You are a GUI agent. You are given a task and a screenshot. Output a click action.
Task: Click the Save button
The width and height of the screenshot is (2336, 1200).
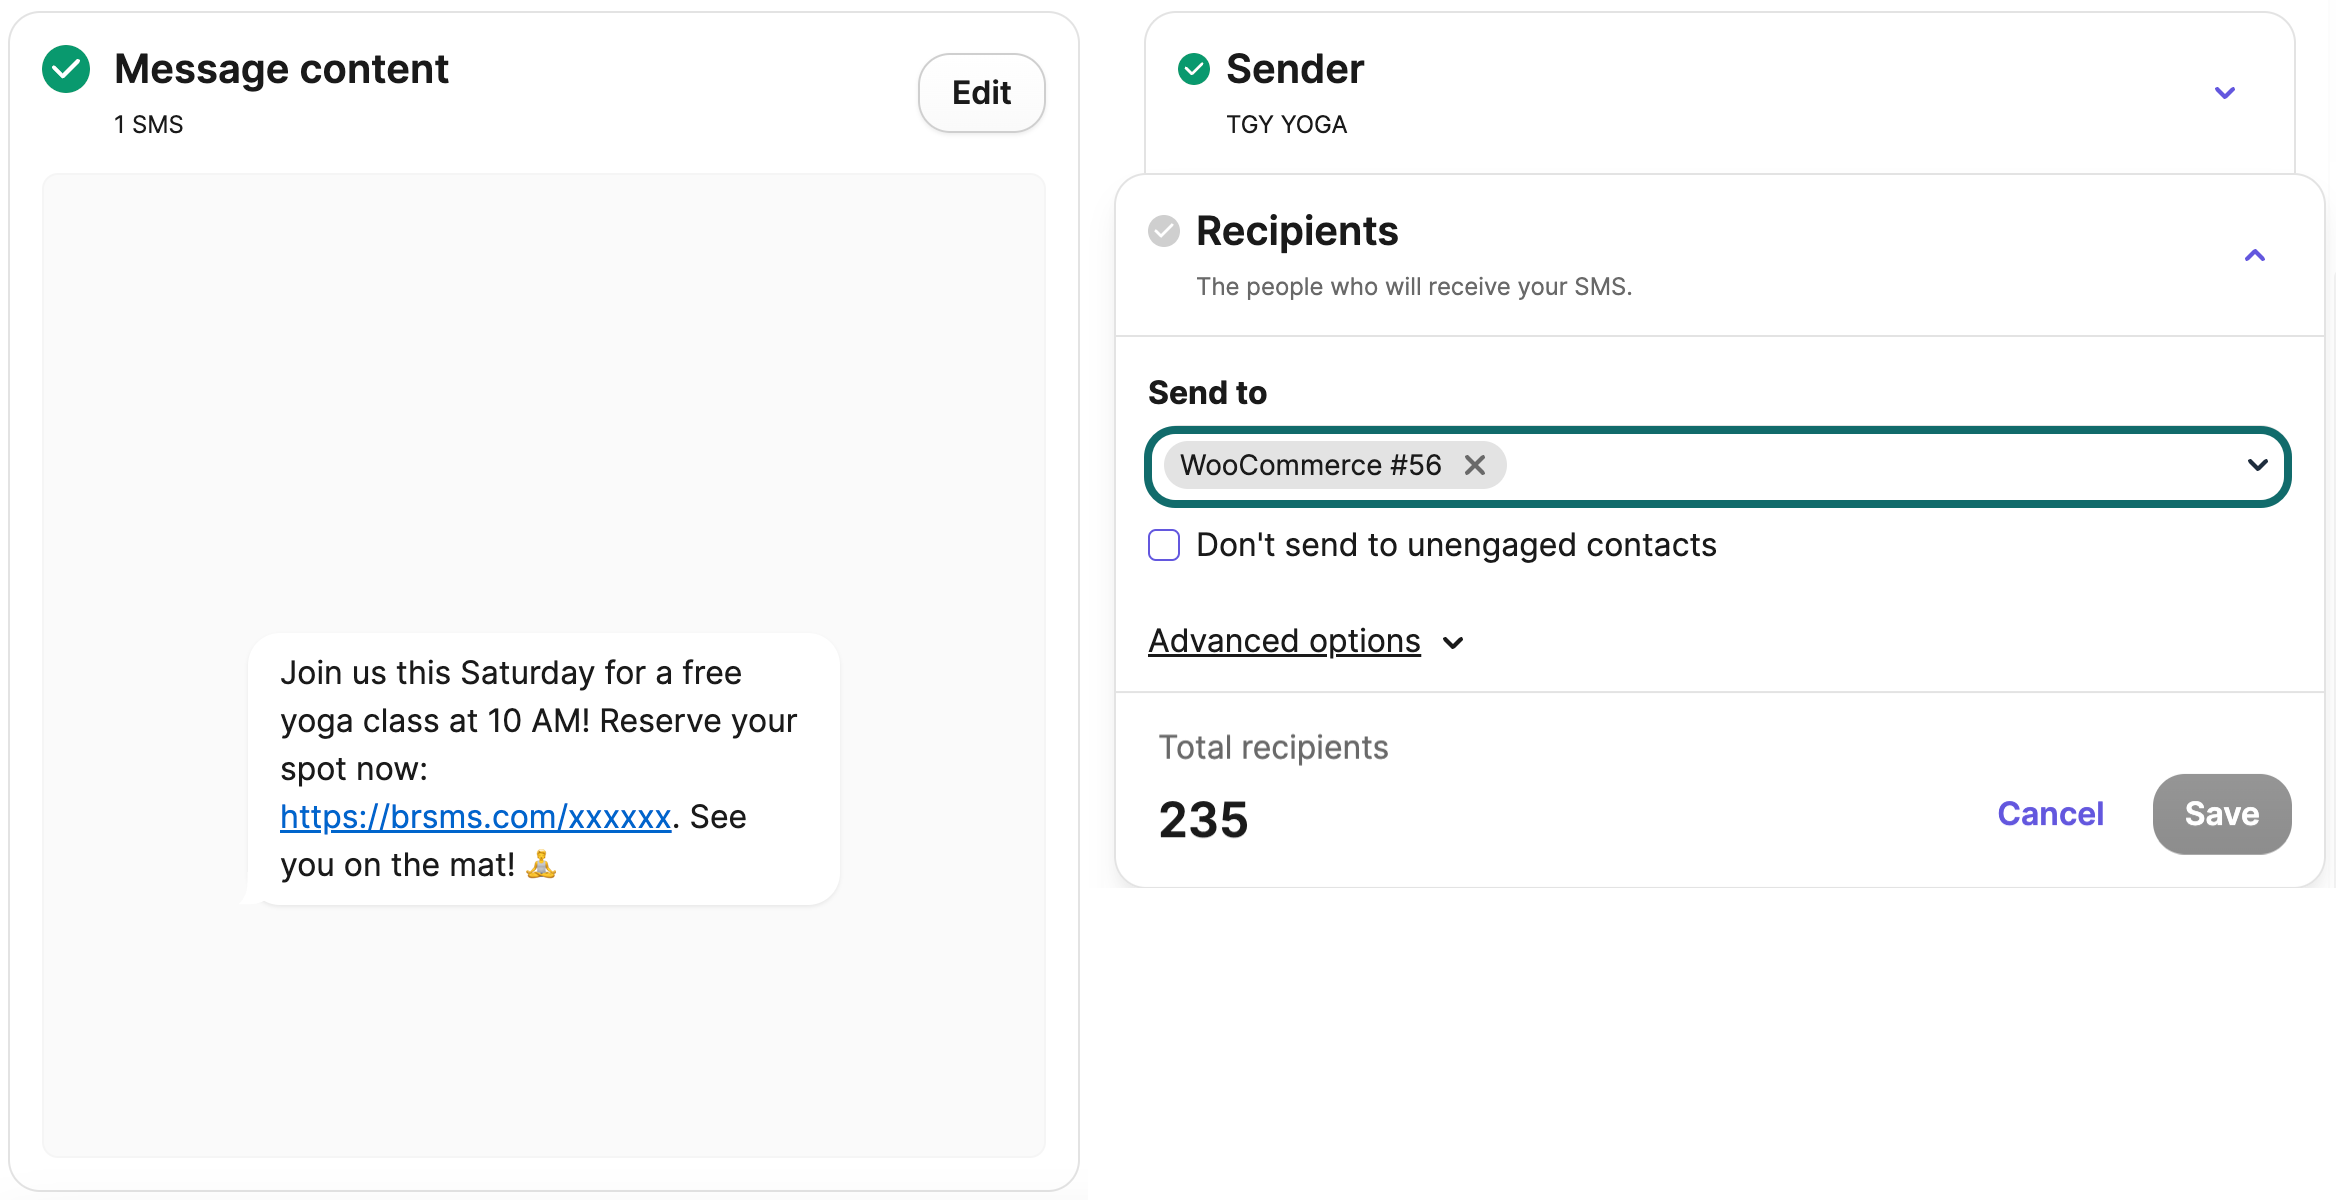tap(2220, 813)
